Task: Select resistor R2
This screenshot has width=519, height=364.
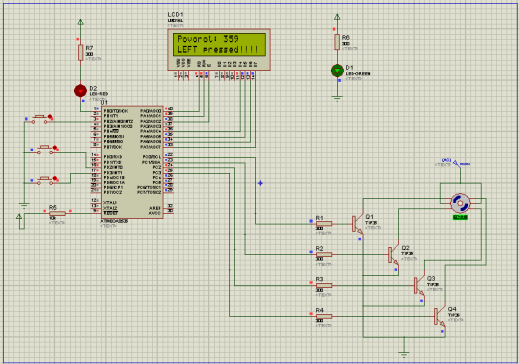Action: (324, 255)
